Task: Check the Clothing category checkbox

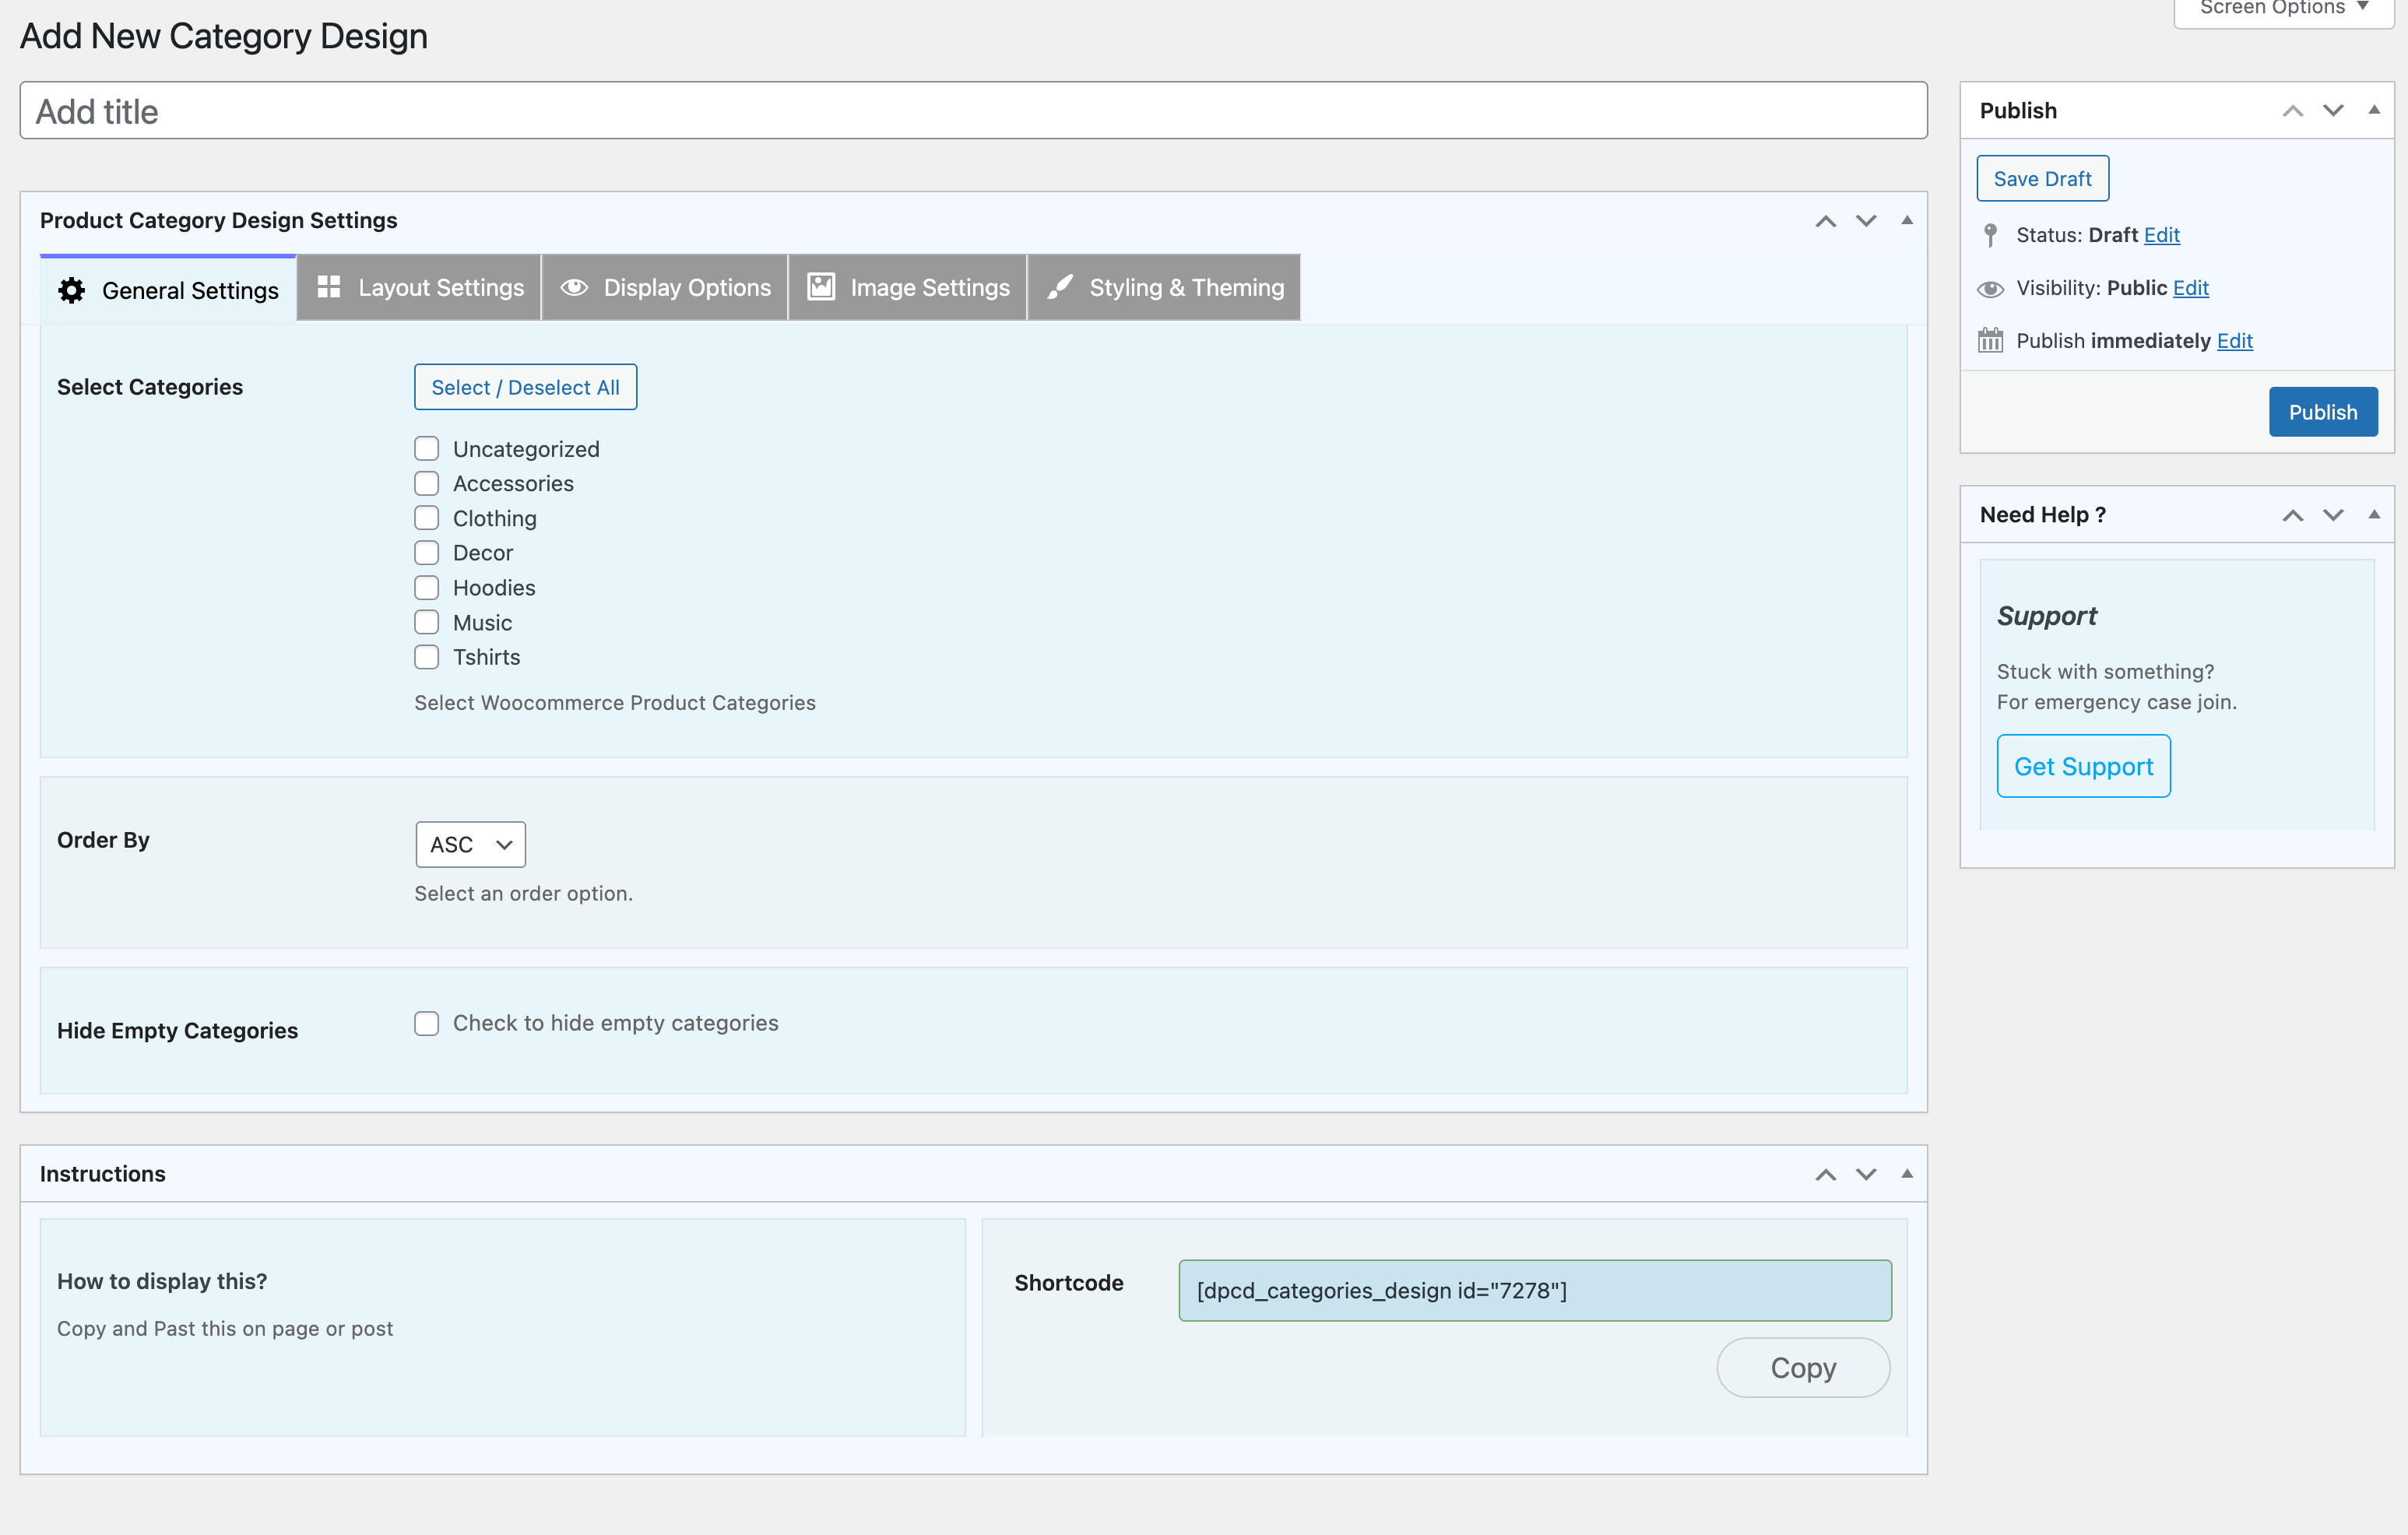Action: tap(427, 518)
